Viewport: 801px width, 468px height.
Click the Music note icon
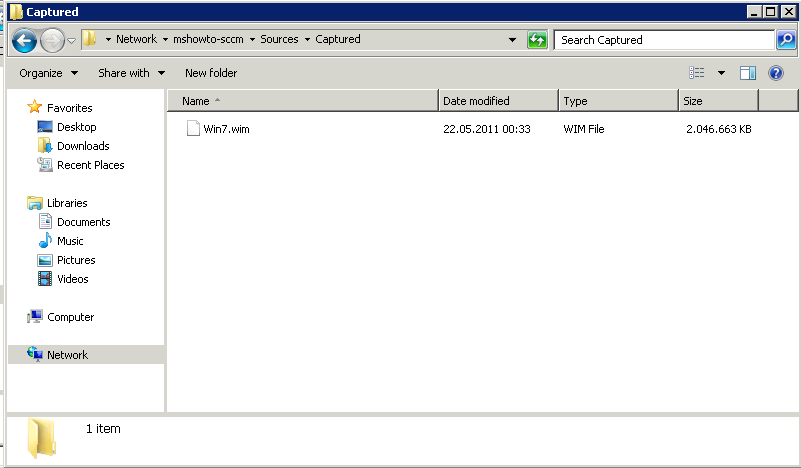pyautogui.click(x=45, y=240)
